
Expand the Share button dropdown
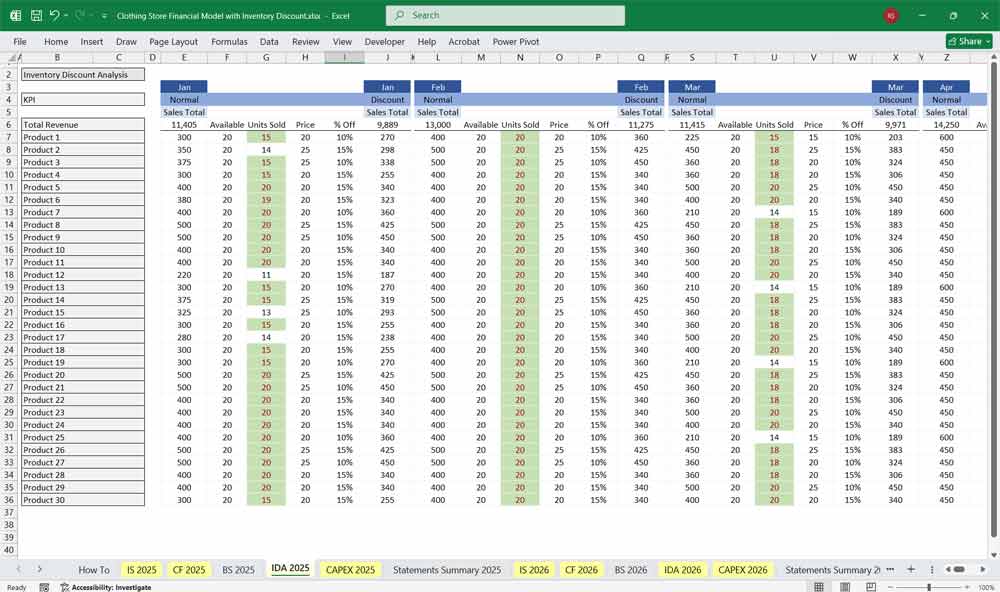click(x=987, y=41)
